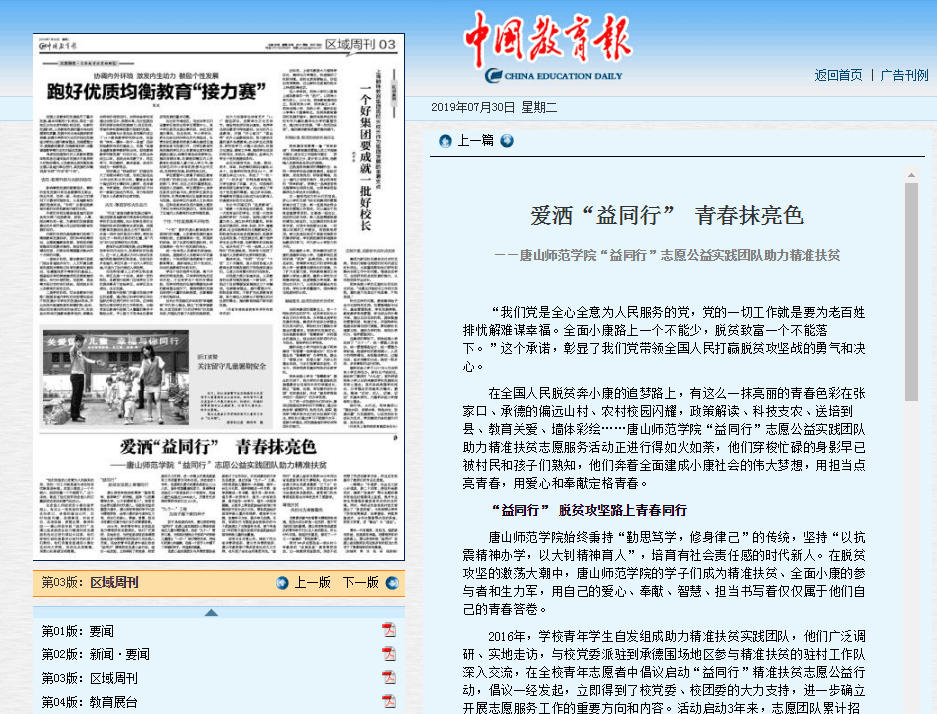
Task: Download PDF of 第01版 要闻
Action: coord(388,630)
